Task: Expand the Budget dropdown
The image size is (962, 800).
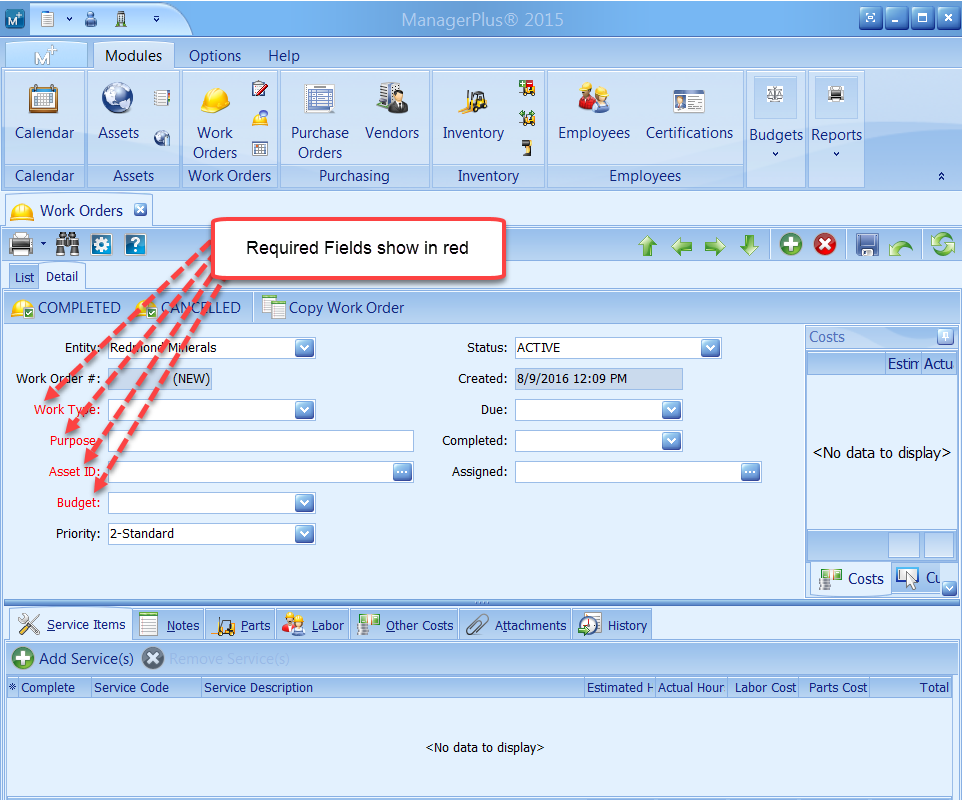Action: tap(304, 503)
